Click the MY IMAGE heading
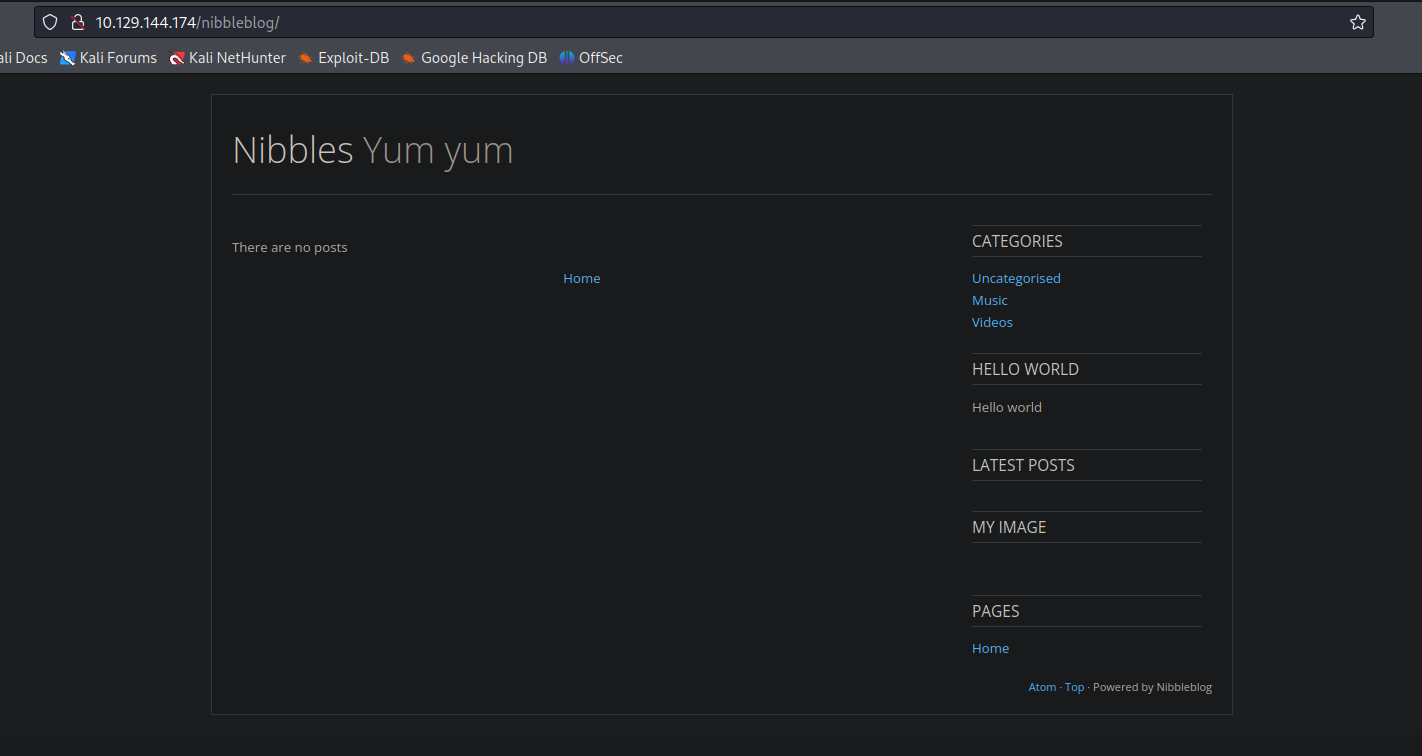This screenshot has width=1422, height=756. tap(1009, 527)
